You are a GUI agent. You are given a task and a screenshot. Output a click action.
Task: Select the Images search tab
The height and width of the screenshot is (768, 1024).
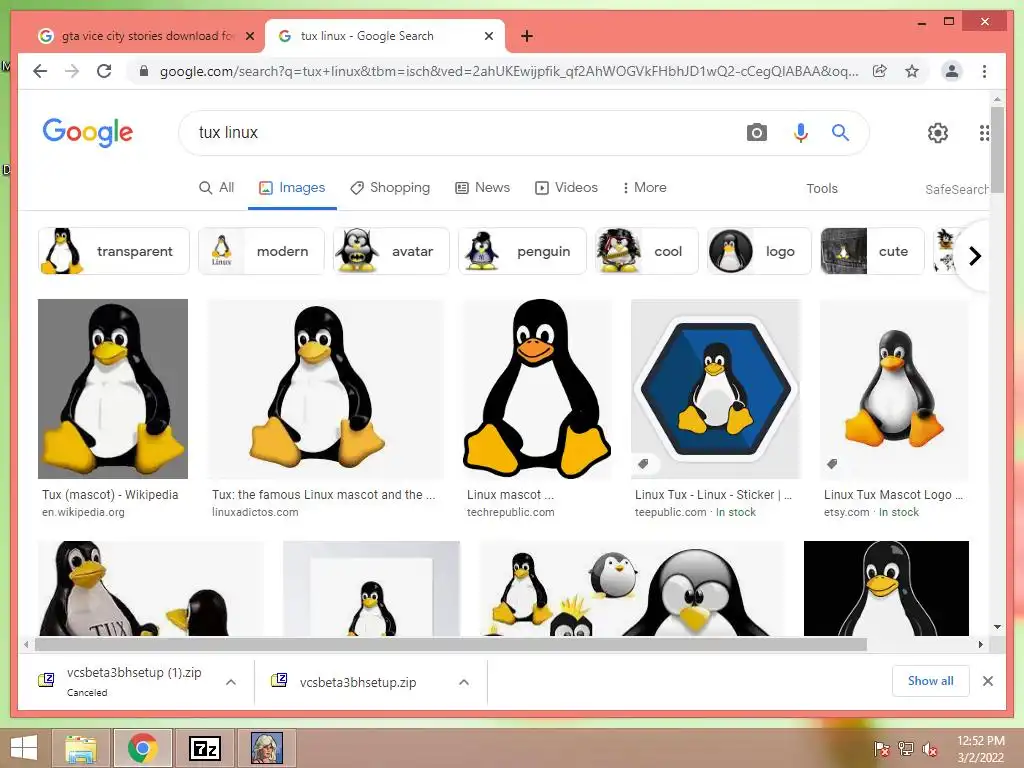[292, 187]
